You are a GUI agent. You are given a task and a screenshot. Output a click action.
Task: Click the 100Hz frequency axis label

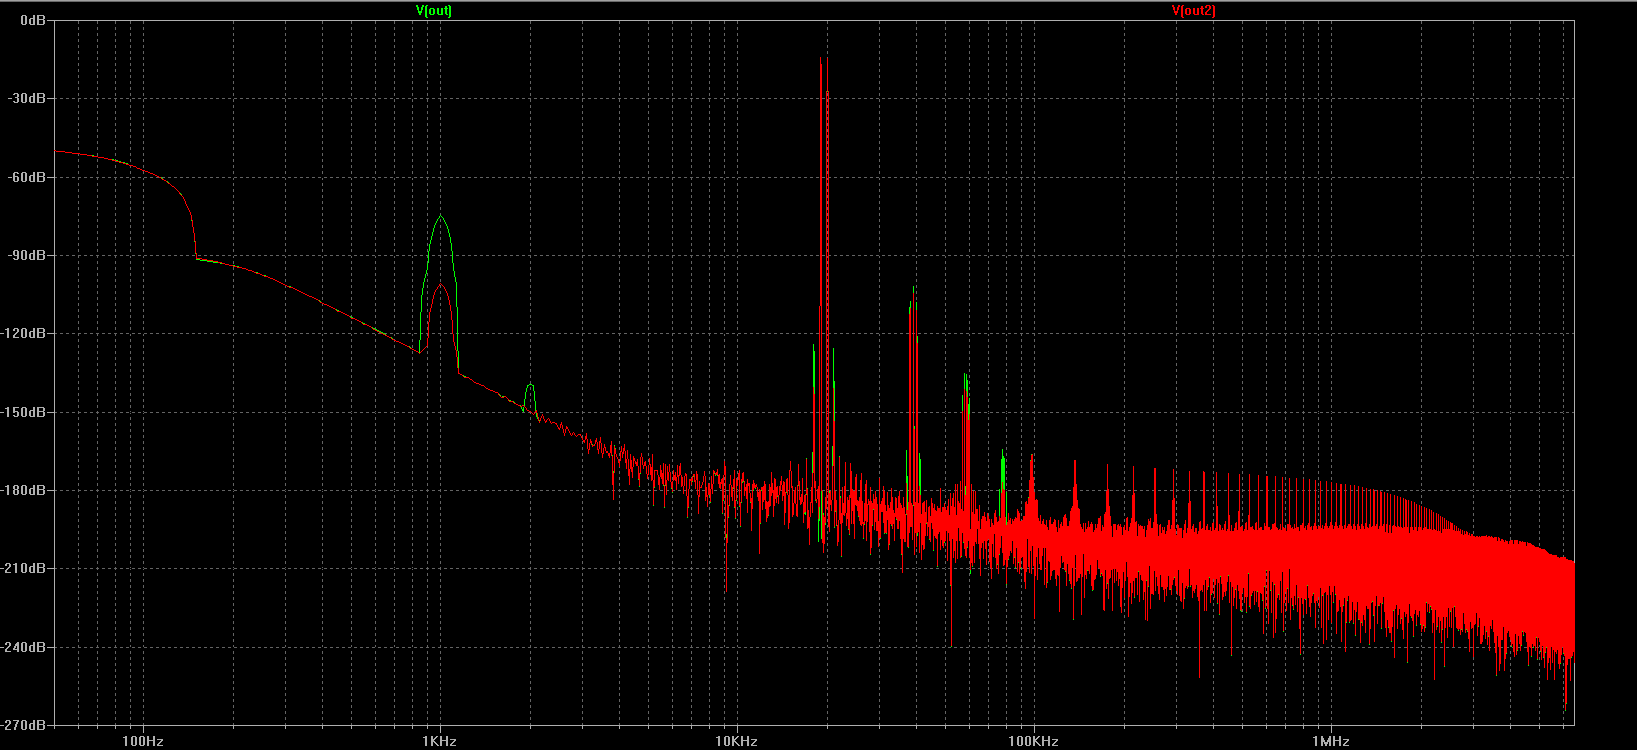click(143, 741)
